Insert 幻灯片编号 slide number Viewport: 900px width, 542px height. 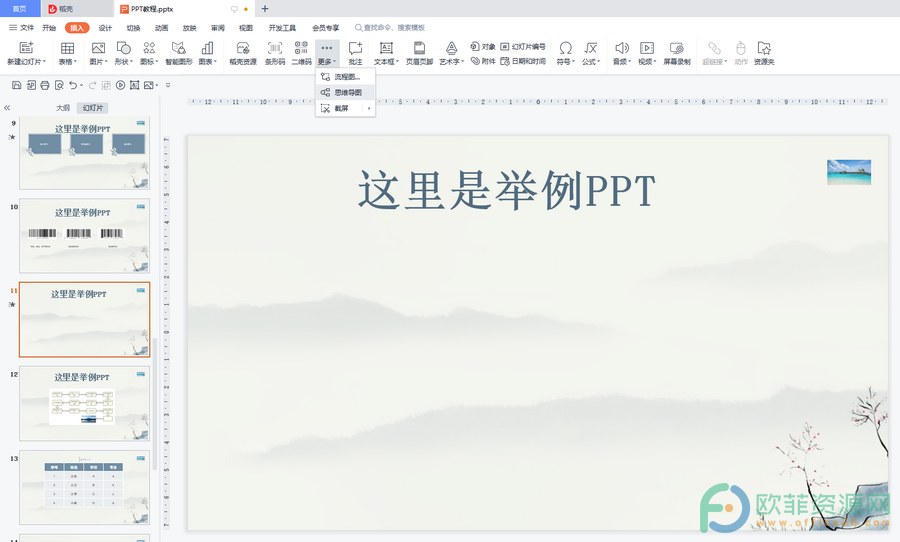point(523,47)
